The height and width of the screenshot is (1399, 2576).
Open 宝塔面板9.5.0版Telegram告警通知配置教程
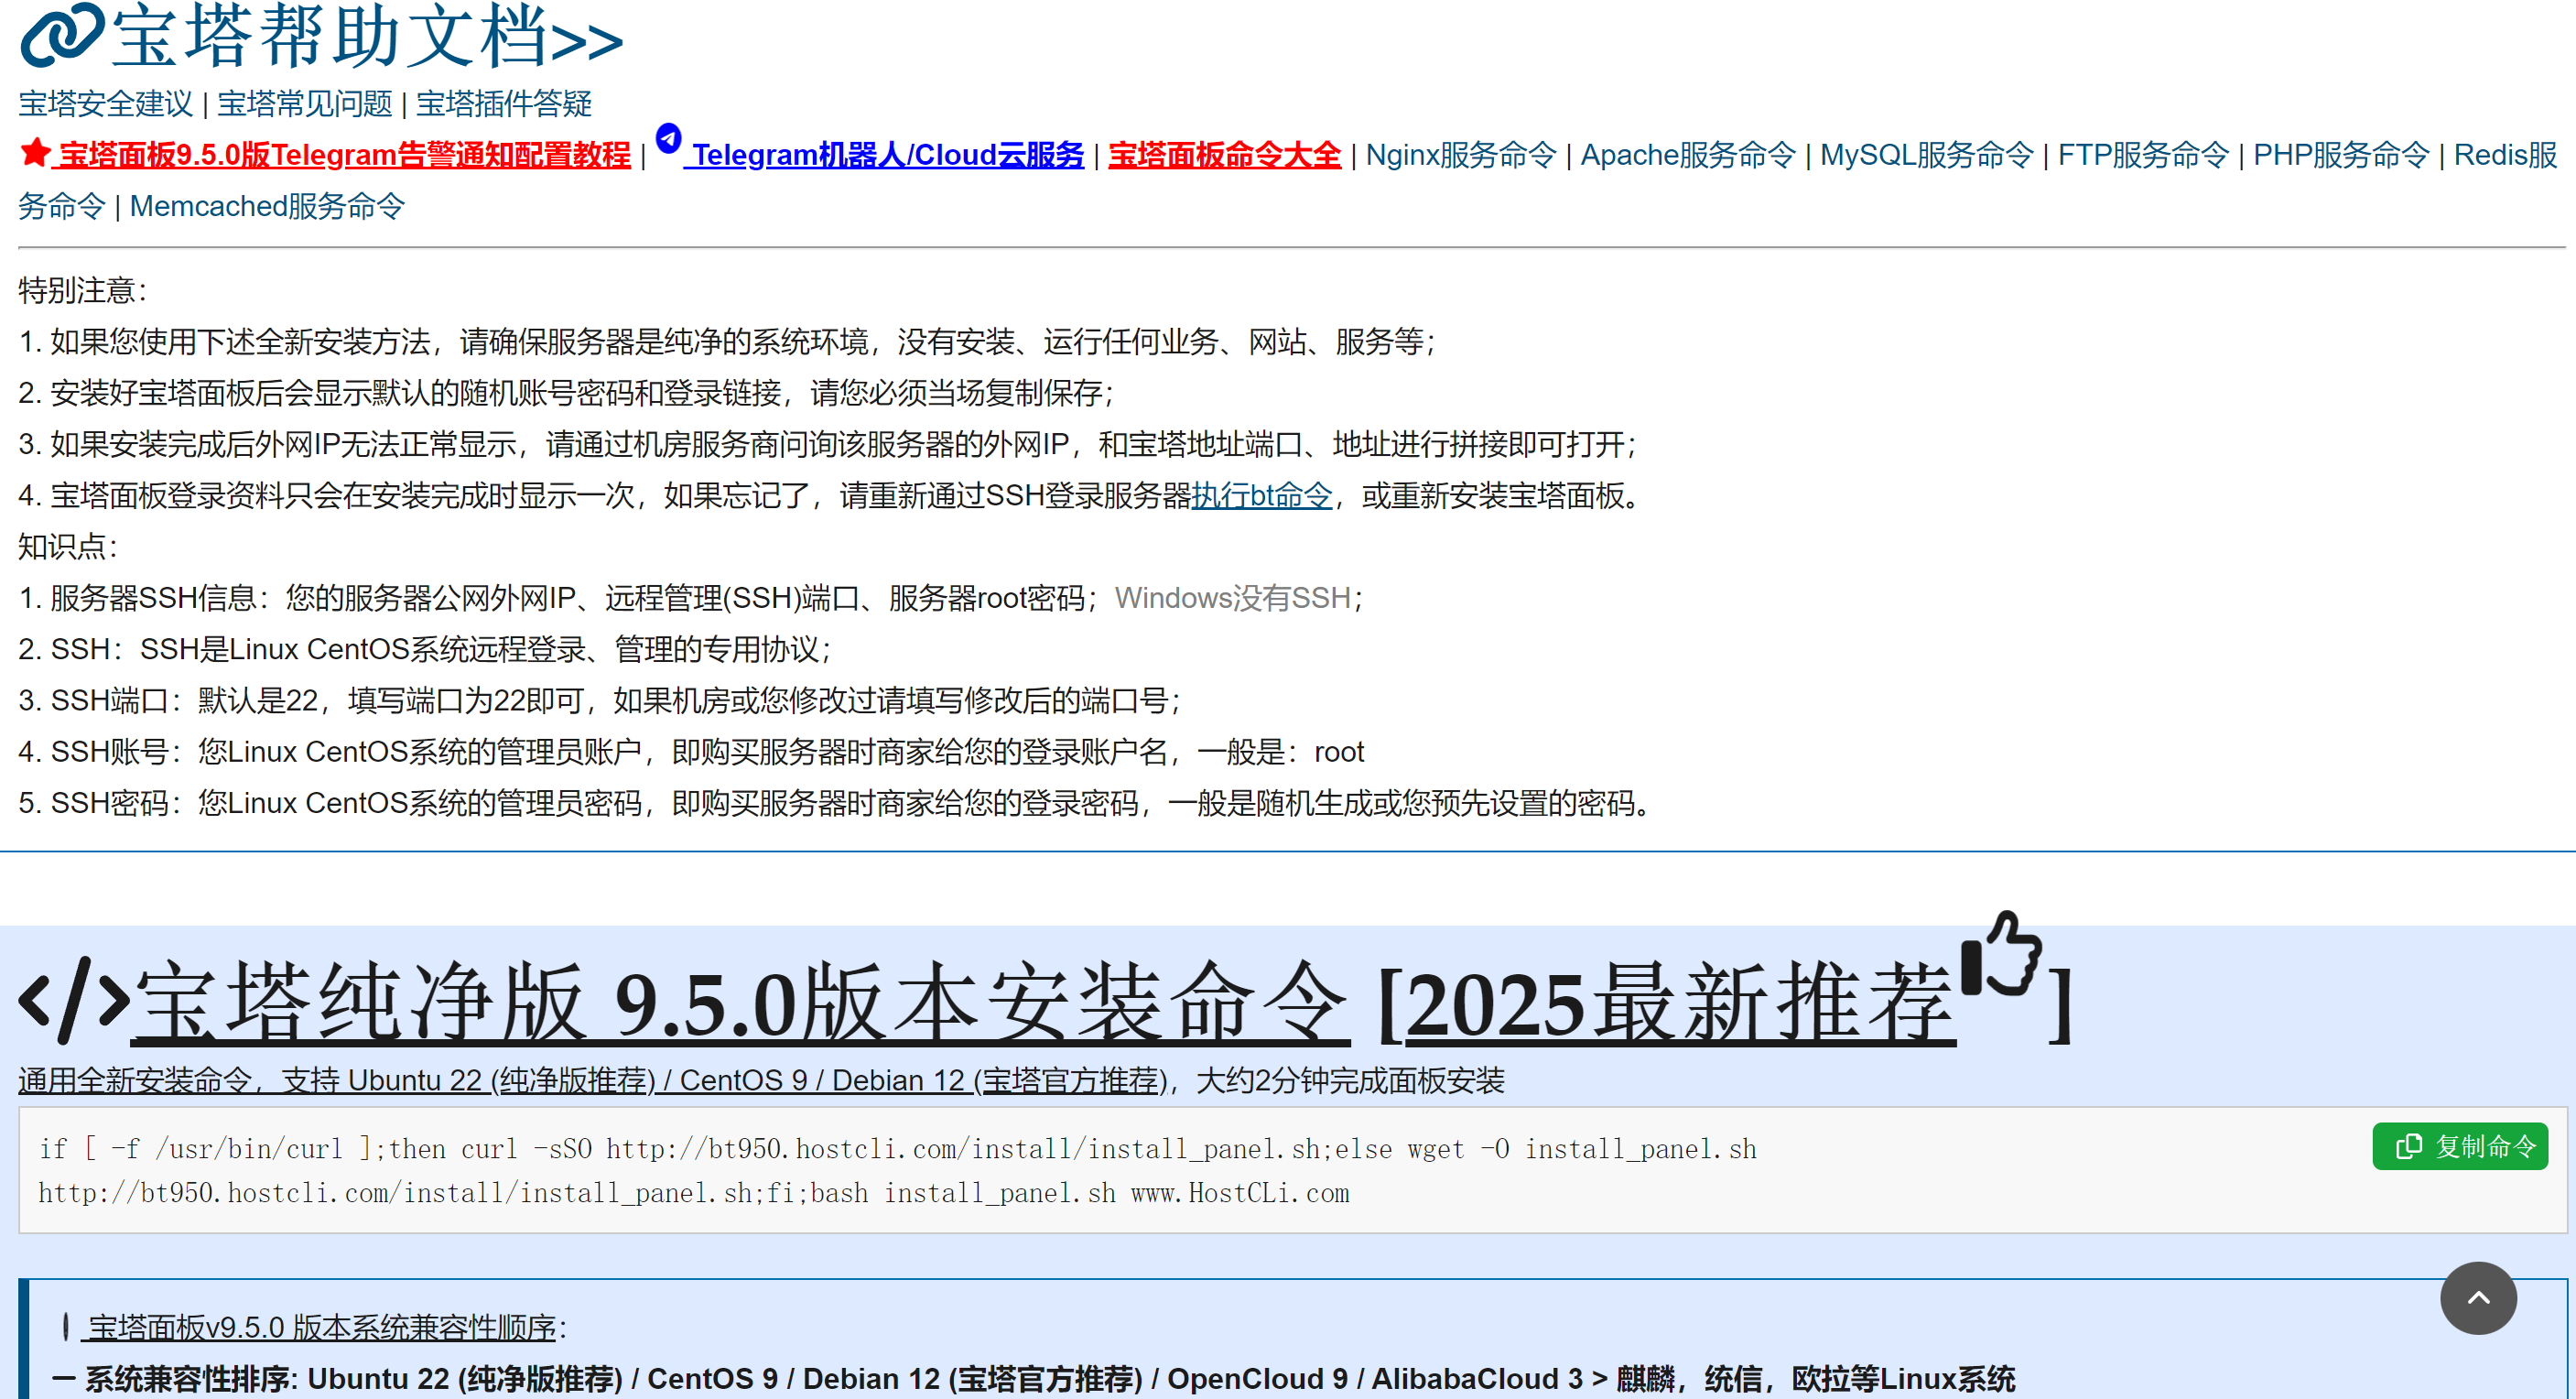(343, 155)
